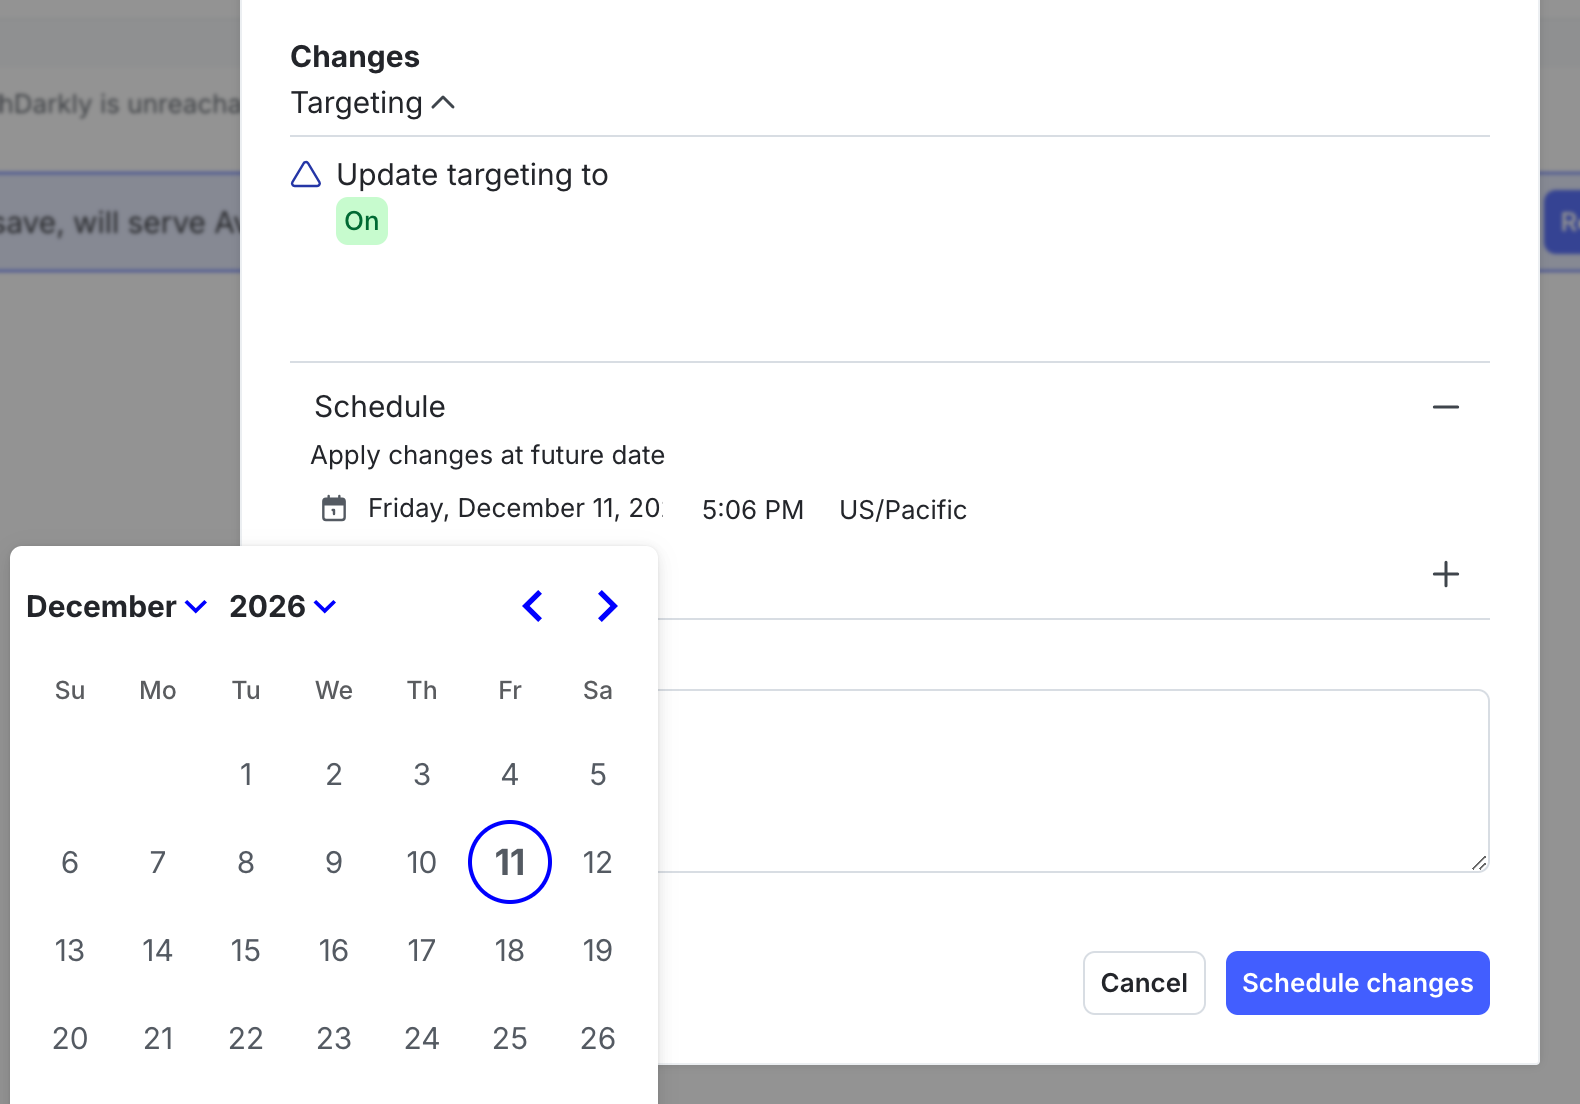Click the Schedule changes button
This screenshot has width=1580, height=1104.
[1357, 983]
